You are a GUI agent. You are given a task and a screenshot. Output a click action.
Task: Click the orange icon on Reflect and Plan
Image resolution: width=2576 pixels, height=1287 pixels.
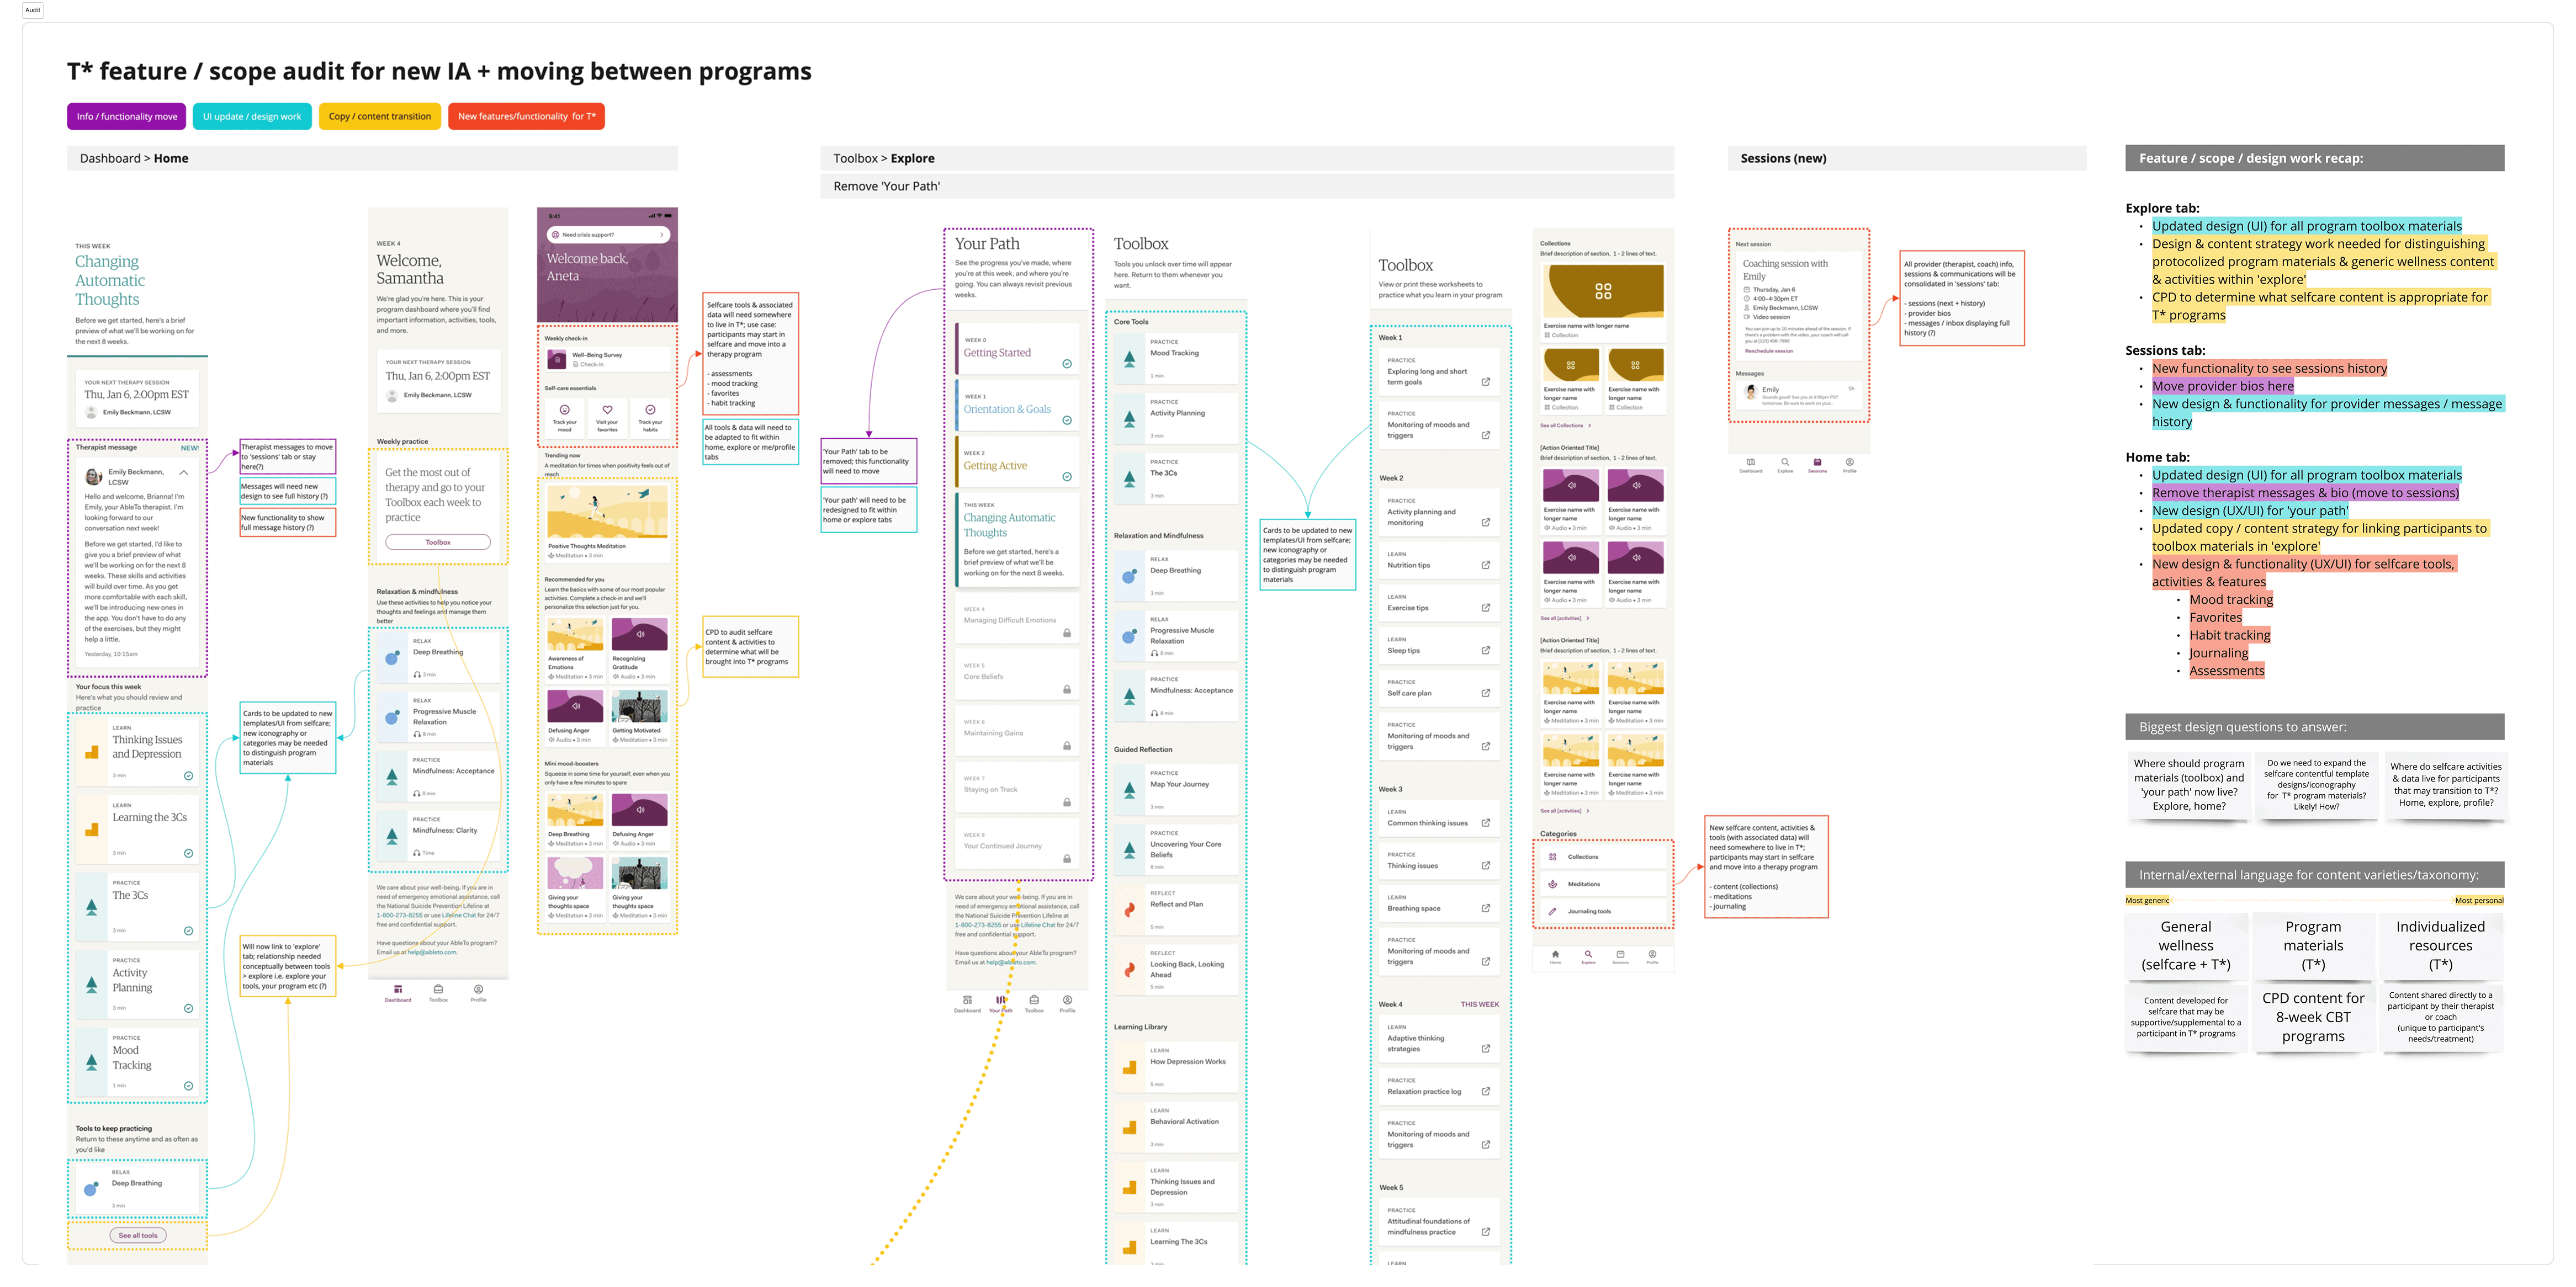[x=1129, y=910]
